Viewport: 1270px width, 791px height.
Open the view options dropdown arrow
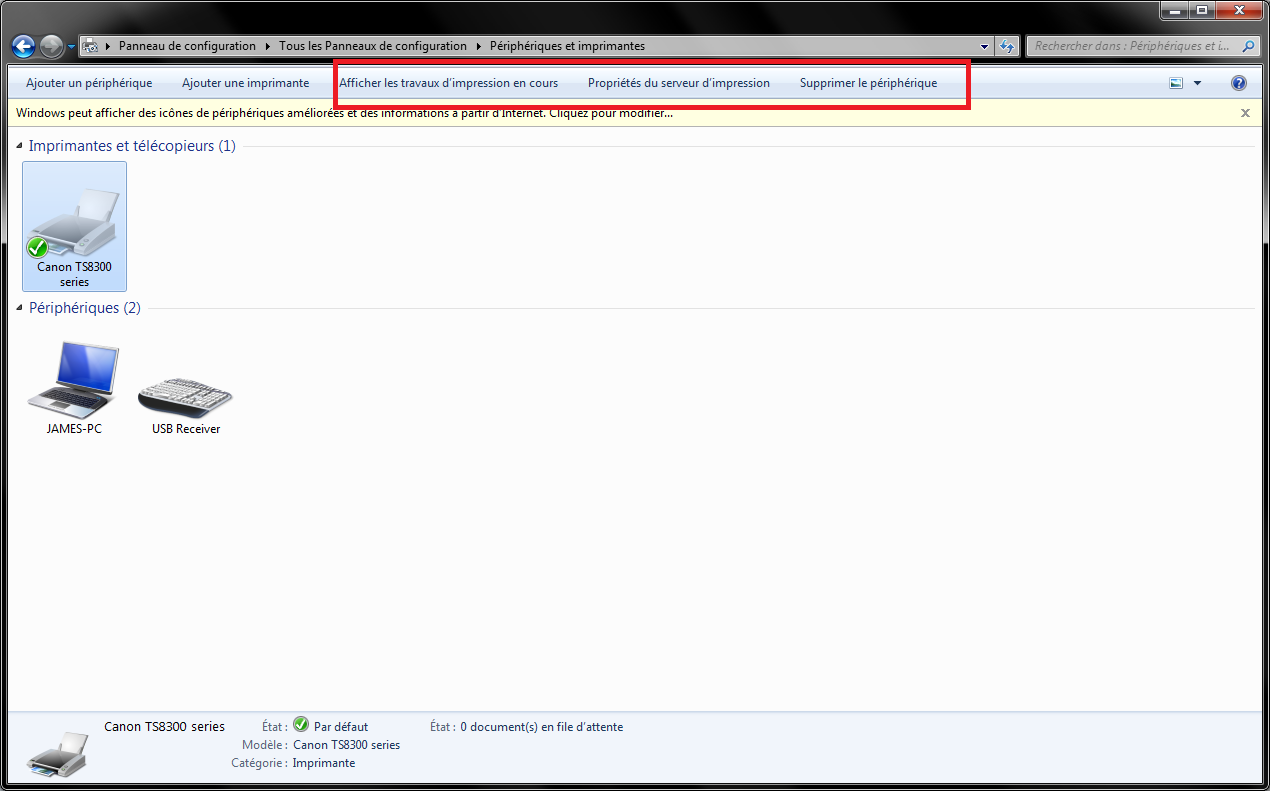1197,83
